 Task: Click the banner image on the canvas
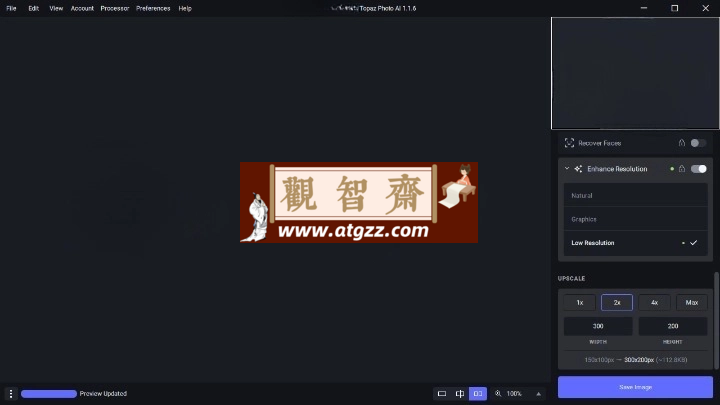coord(359,202)
